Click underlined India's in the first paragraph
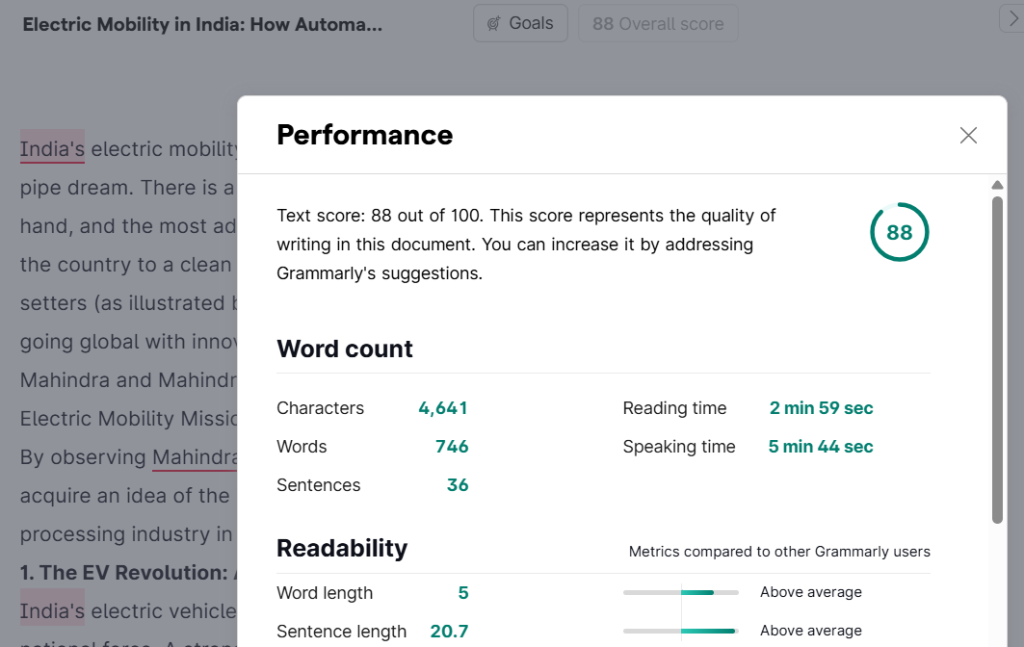Screen dimensions: 1024x647 (52, 150)
